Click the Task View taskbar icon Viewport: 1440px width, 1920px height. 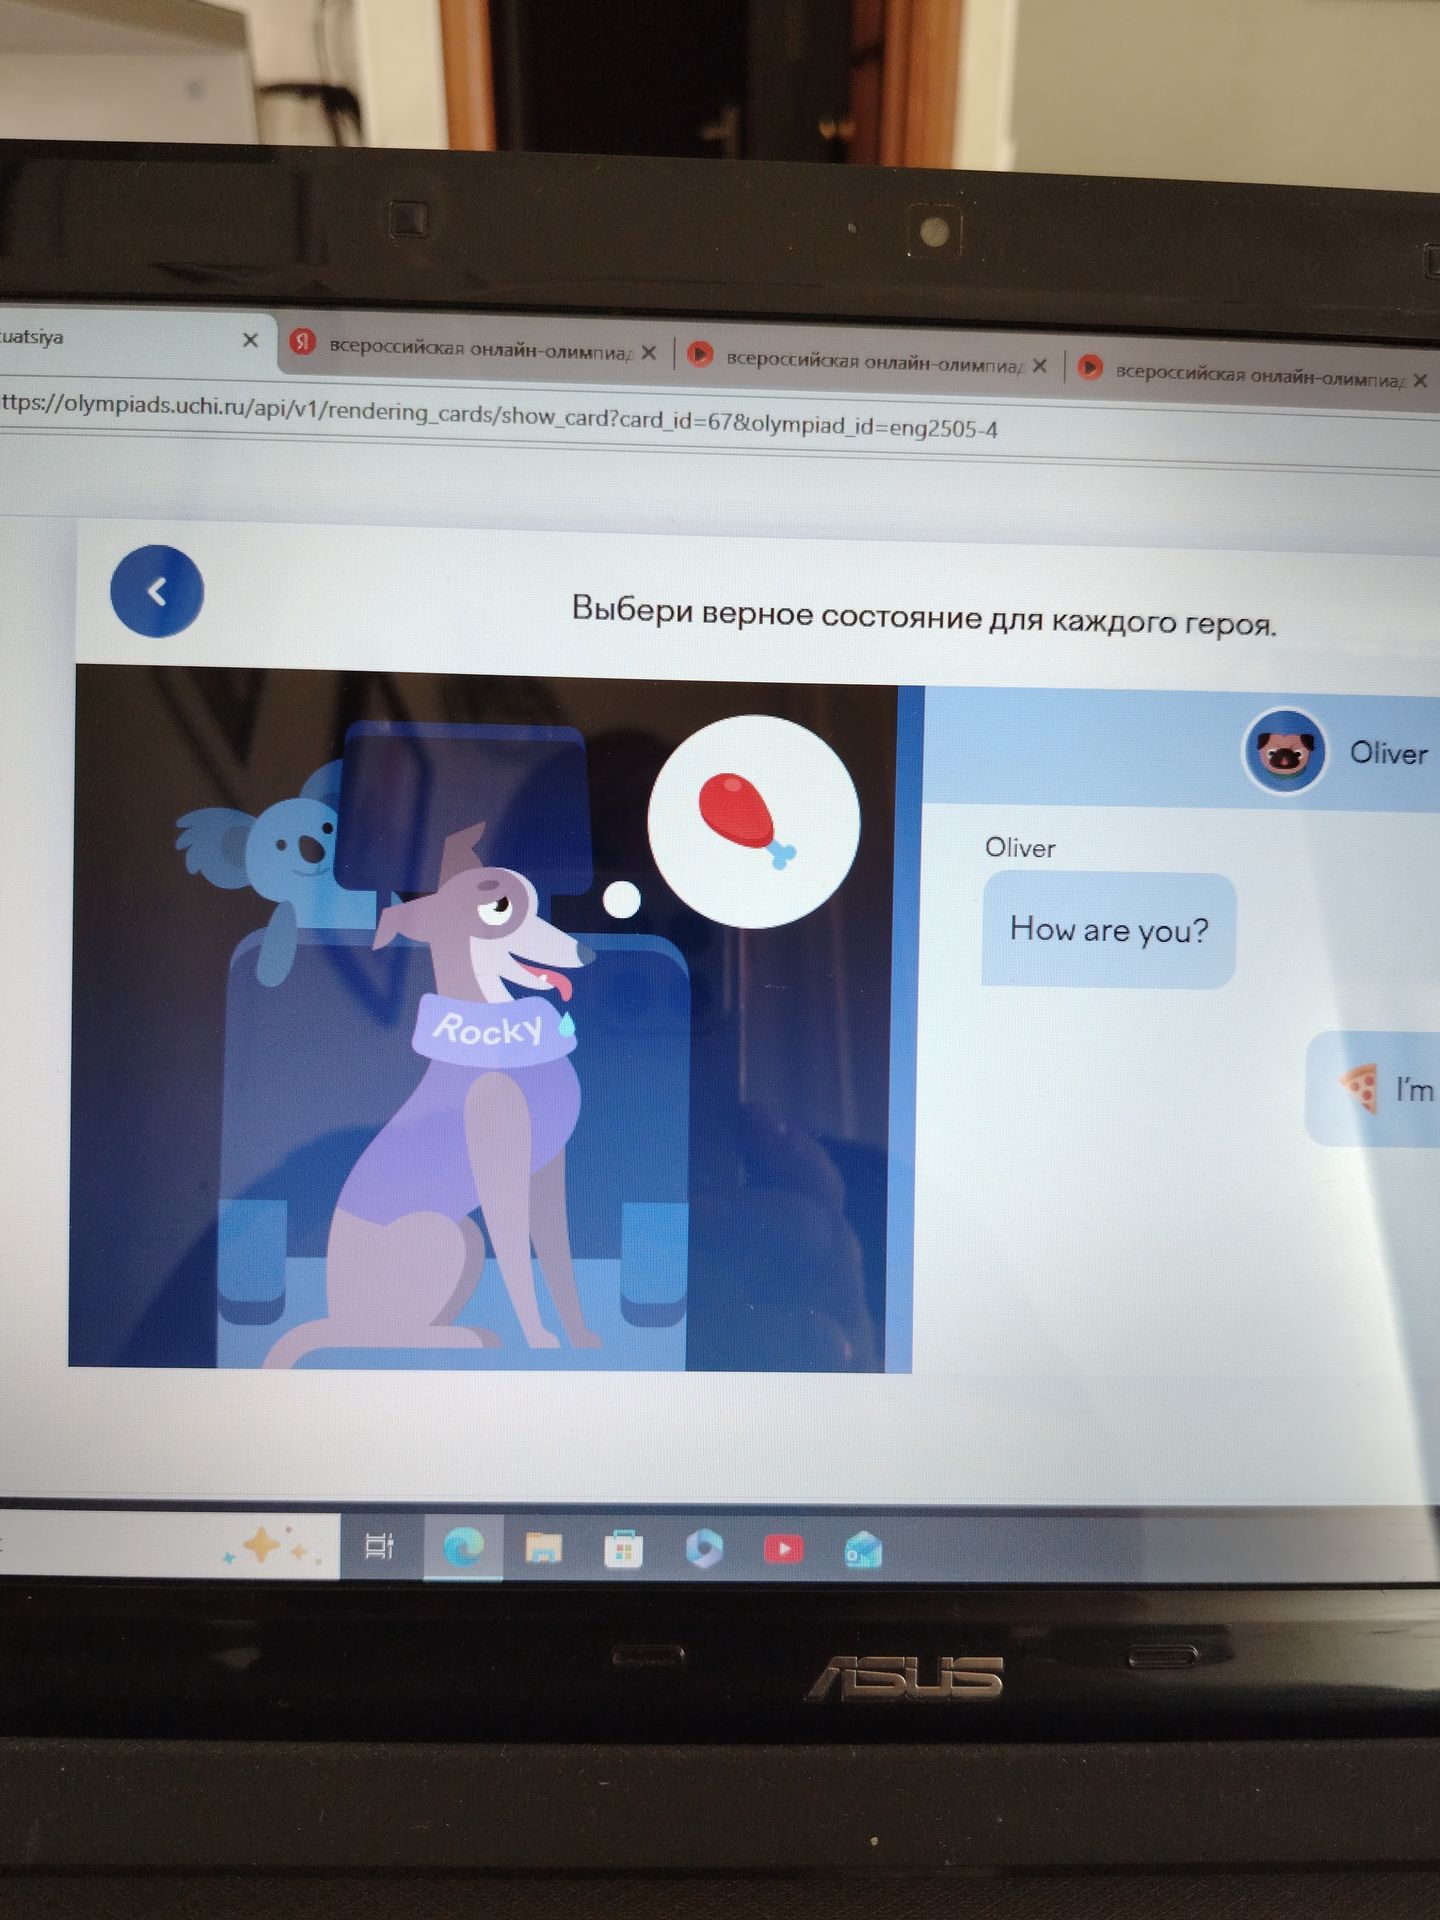379,1546
